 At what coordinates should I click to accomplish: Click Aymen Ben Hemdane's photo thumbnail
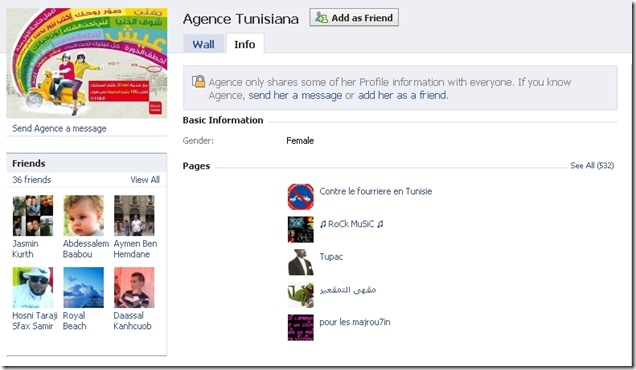tap(134, 215)
